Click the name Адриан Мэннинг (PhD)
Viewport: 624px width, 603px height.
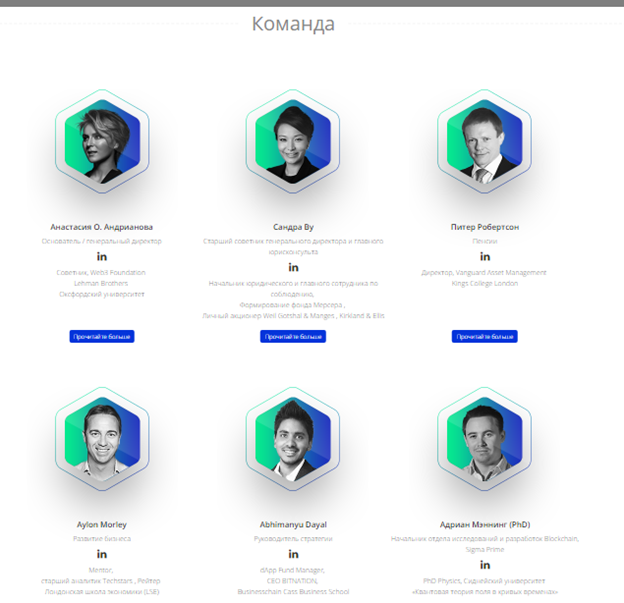point(485,525)
